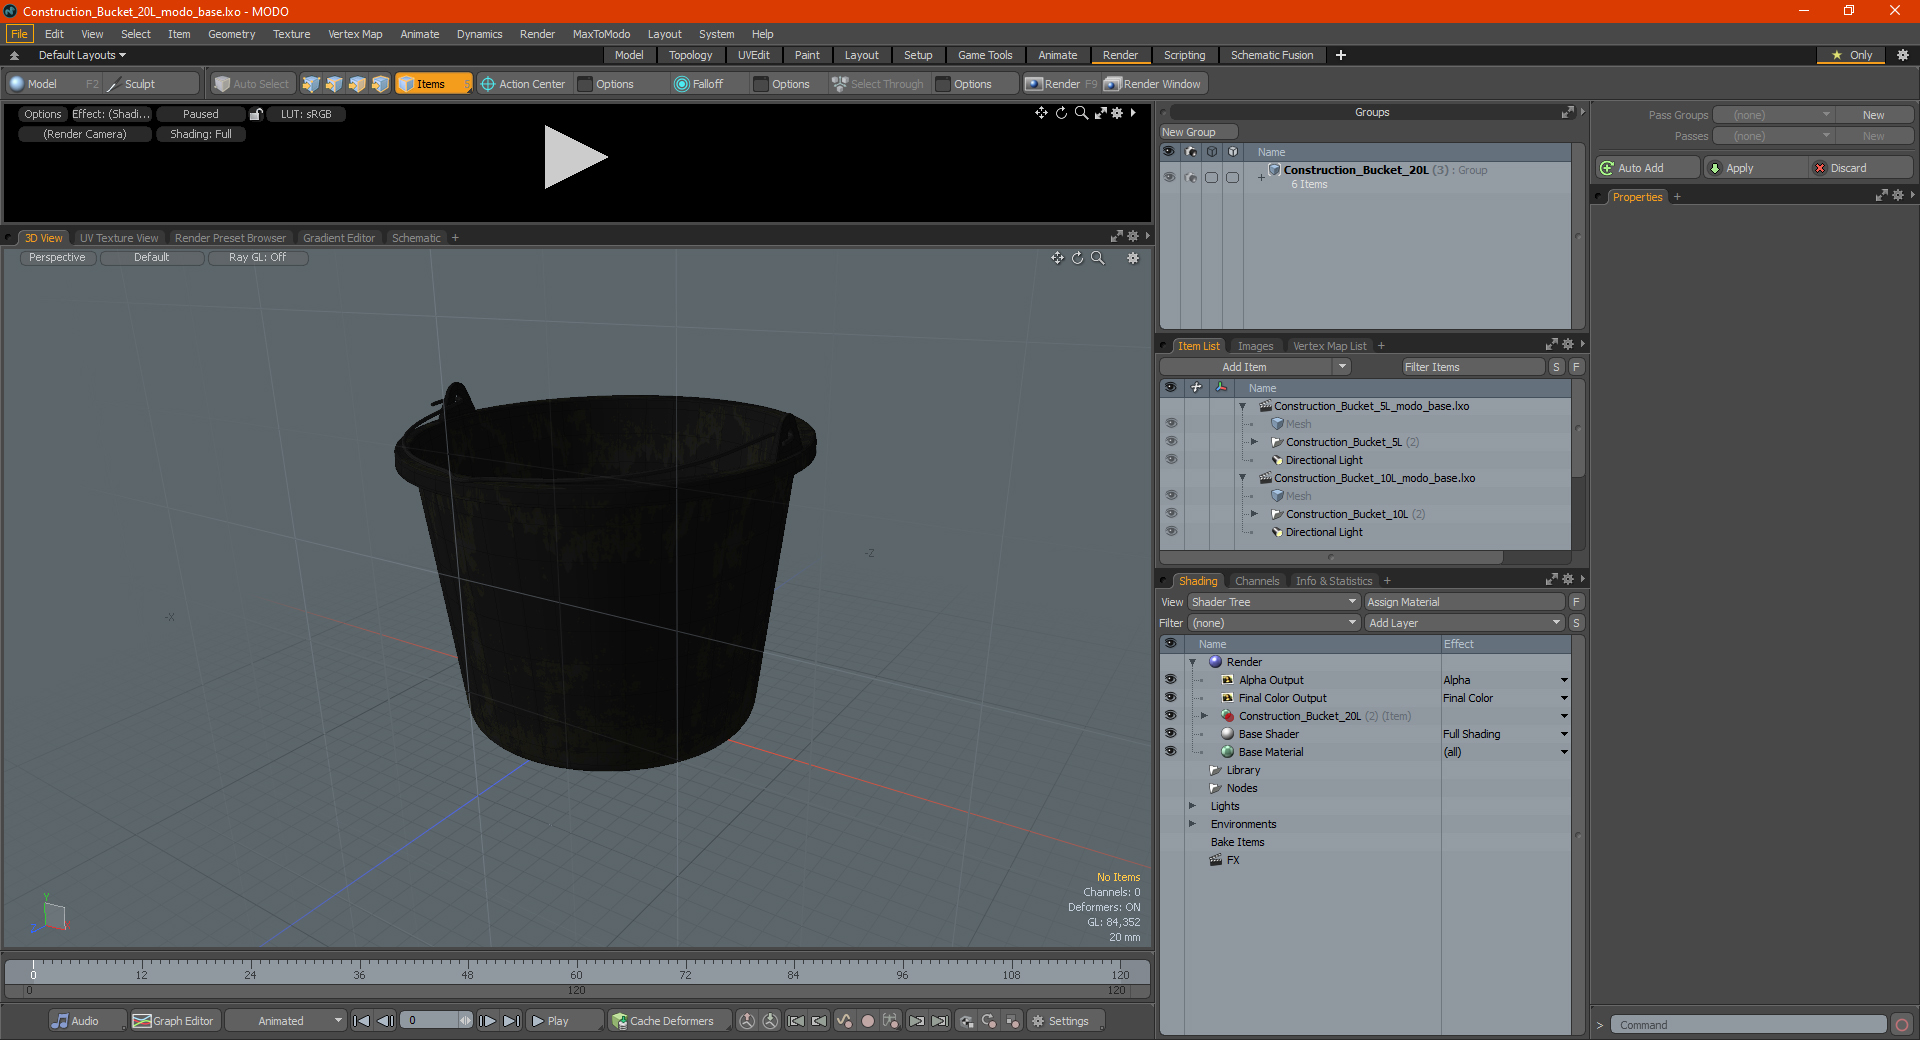
Task: Switch to UV Texture View tab
Action: click(x=119, y=238)
